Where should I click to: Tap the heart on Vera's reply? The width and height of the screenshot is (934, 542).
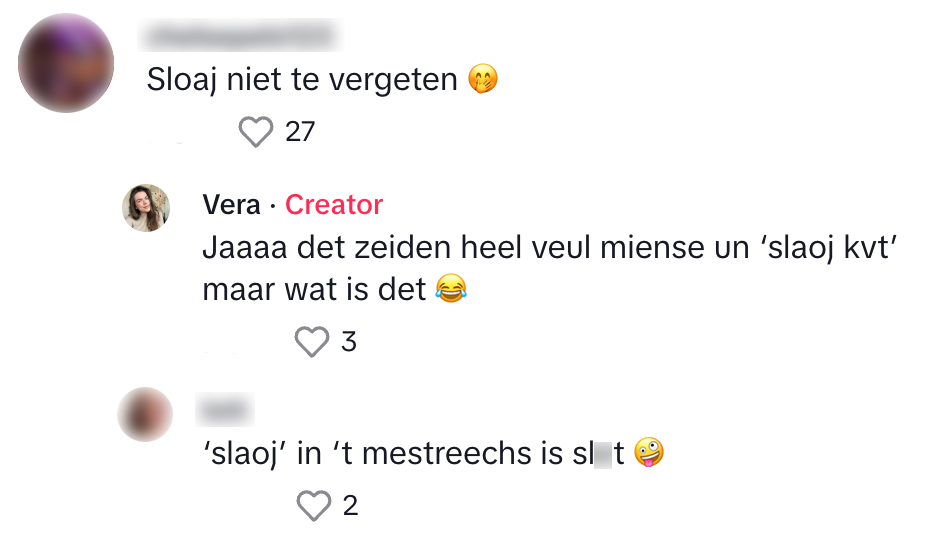pos(312,342)
